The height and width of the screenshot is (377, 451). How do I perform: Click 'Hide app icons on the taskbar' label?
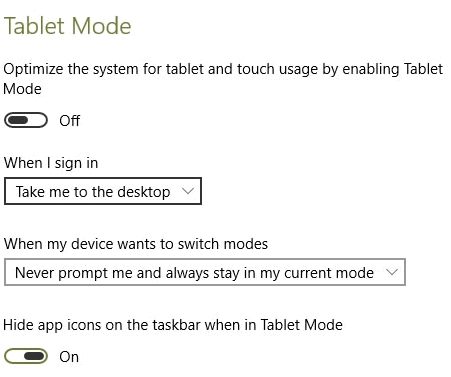point(173,325)
